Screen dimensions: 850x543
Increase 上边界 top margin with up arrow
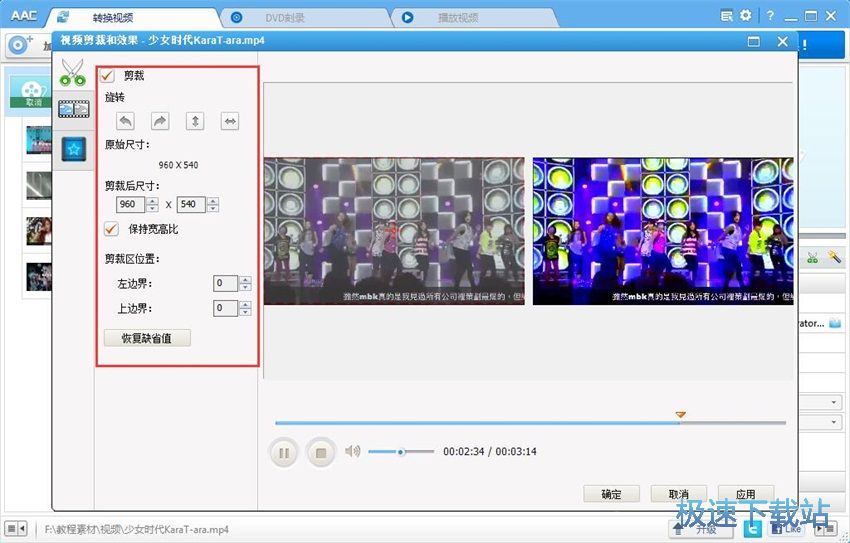coord(246,305)
